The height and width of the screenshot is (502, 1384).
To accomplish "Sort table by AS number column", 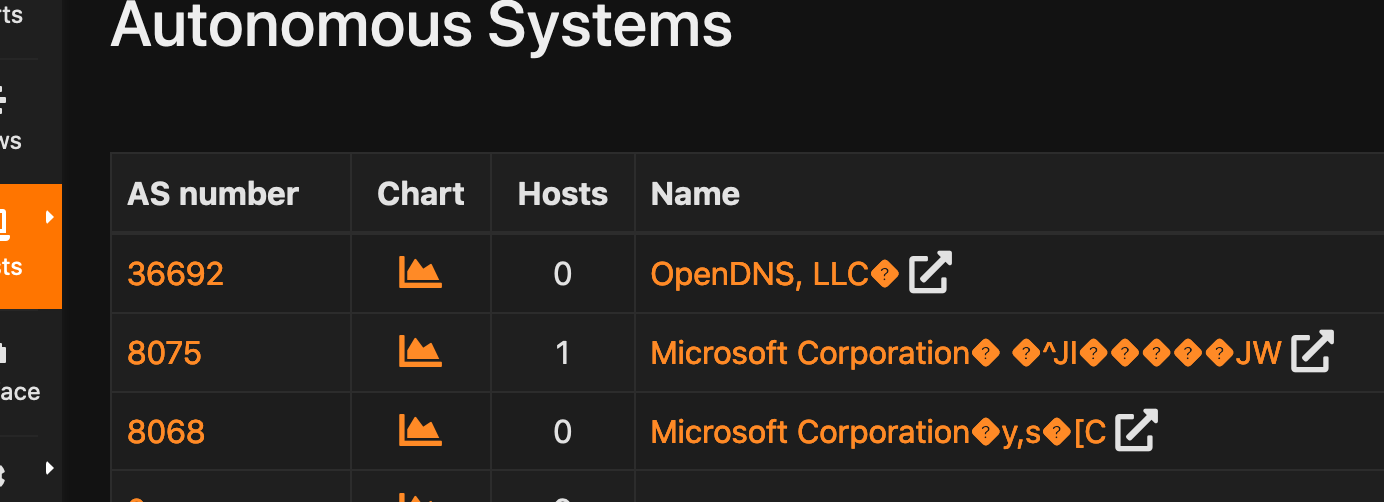I will click(x=213, y=194).
